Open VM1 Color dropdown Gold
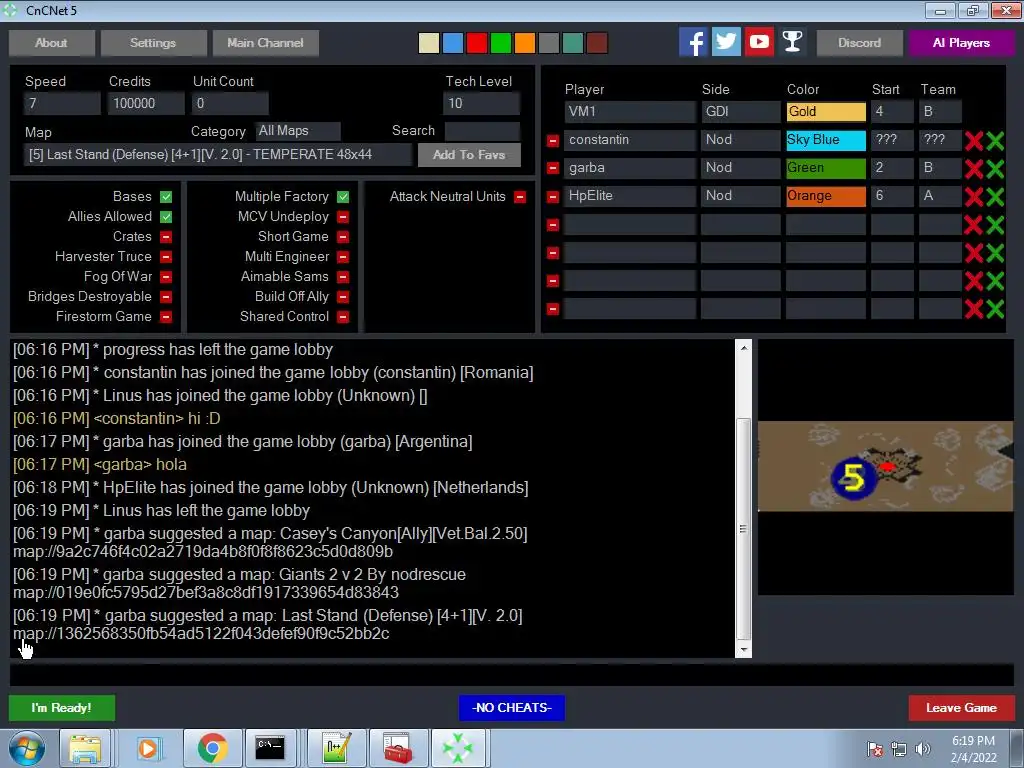Screen dimensions: 1024x768 pos(826,112)
